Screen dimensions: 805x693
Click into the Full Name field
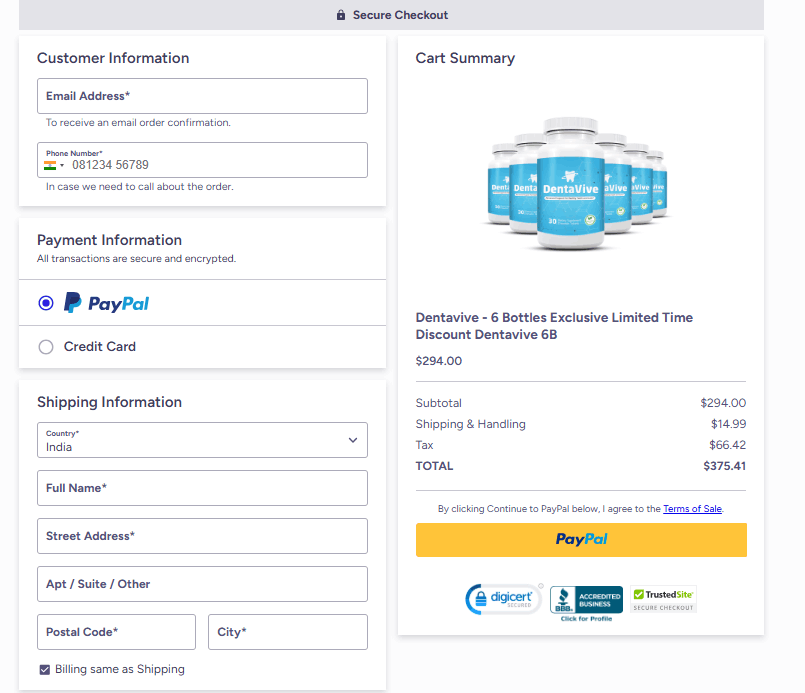click(202, 488)
